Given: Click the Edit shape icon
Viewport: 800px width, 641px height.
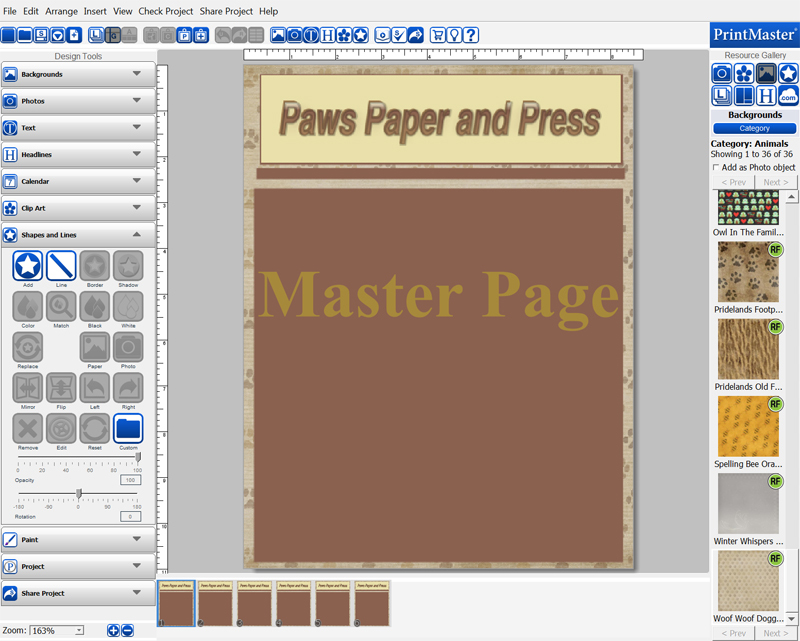Looking at the screenshot, I should click(x=61, y=429).
